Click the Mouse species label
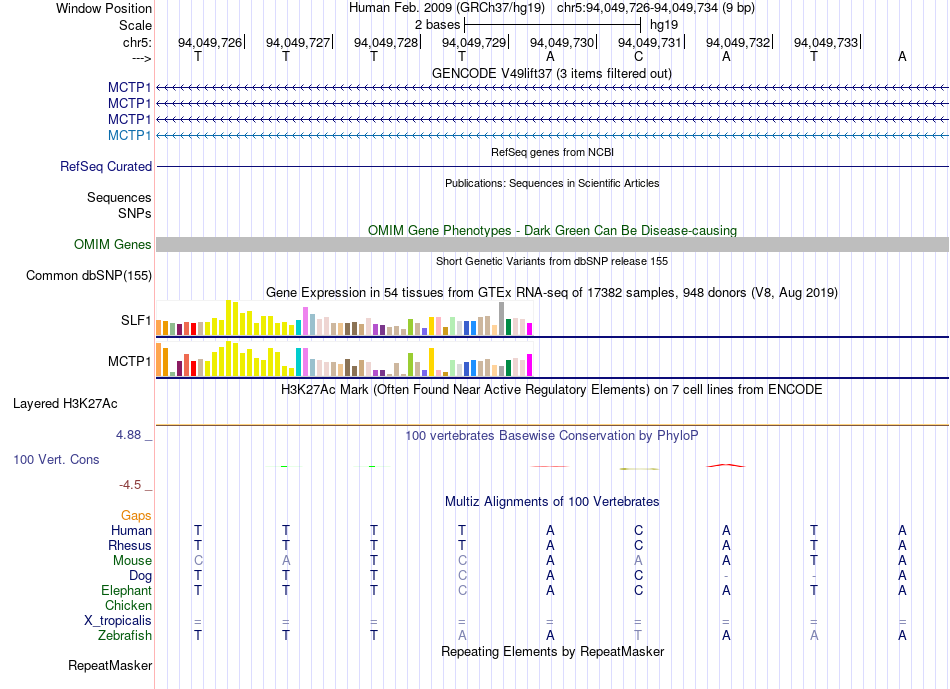 tap(132, 561)
